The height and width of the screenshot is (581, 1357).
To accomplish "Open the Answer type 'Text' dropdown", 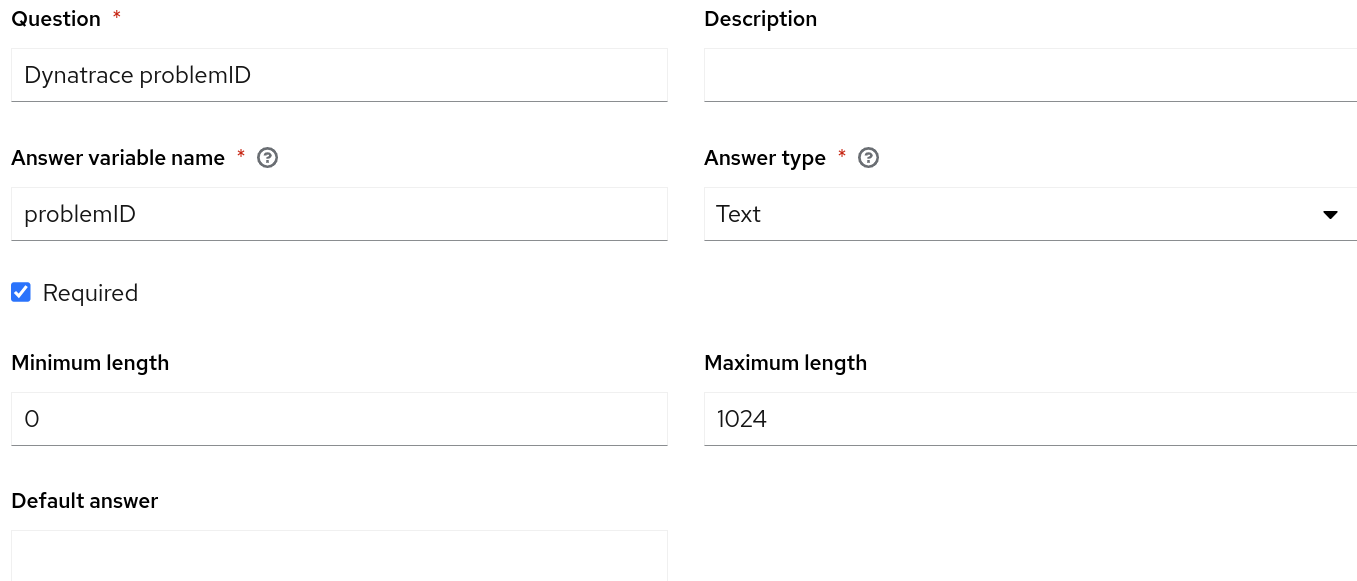I will coord(1030,214).
